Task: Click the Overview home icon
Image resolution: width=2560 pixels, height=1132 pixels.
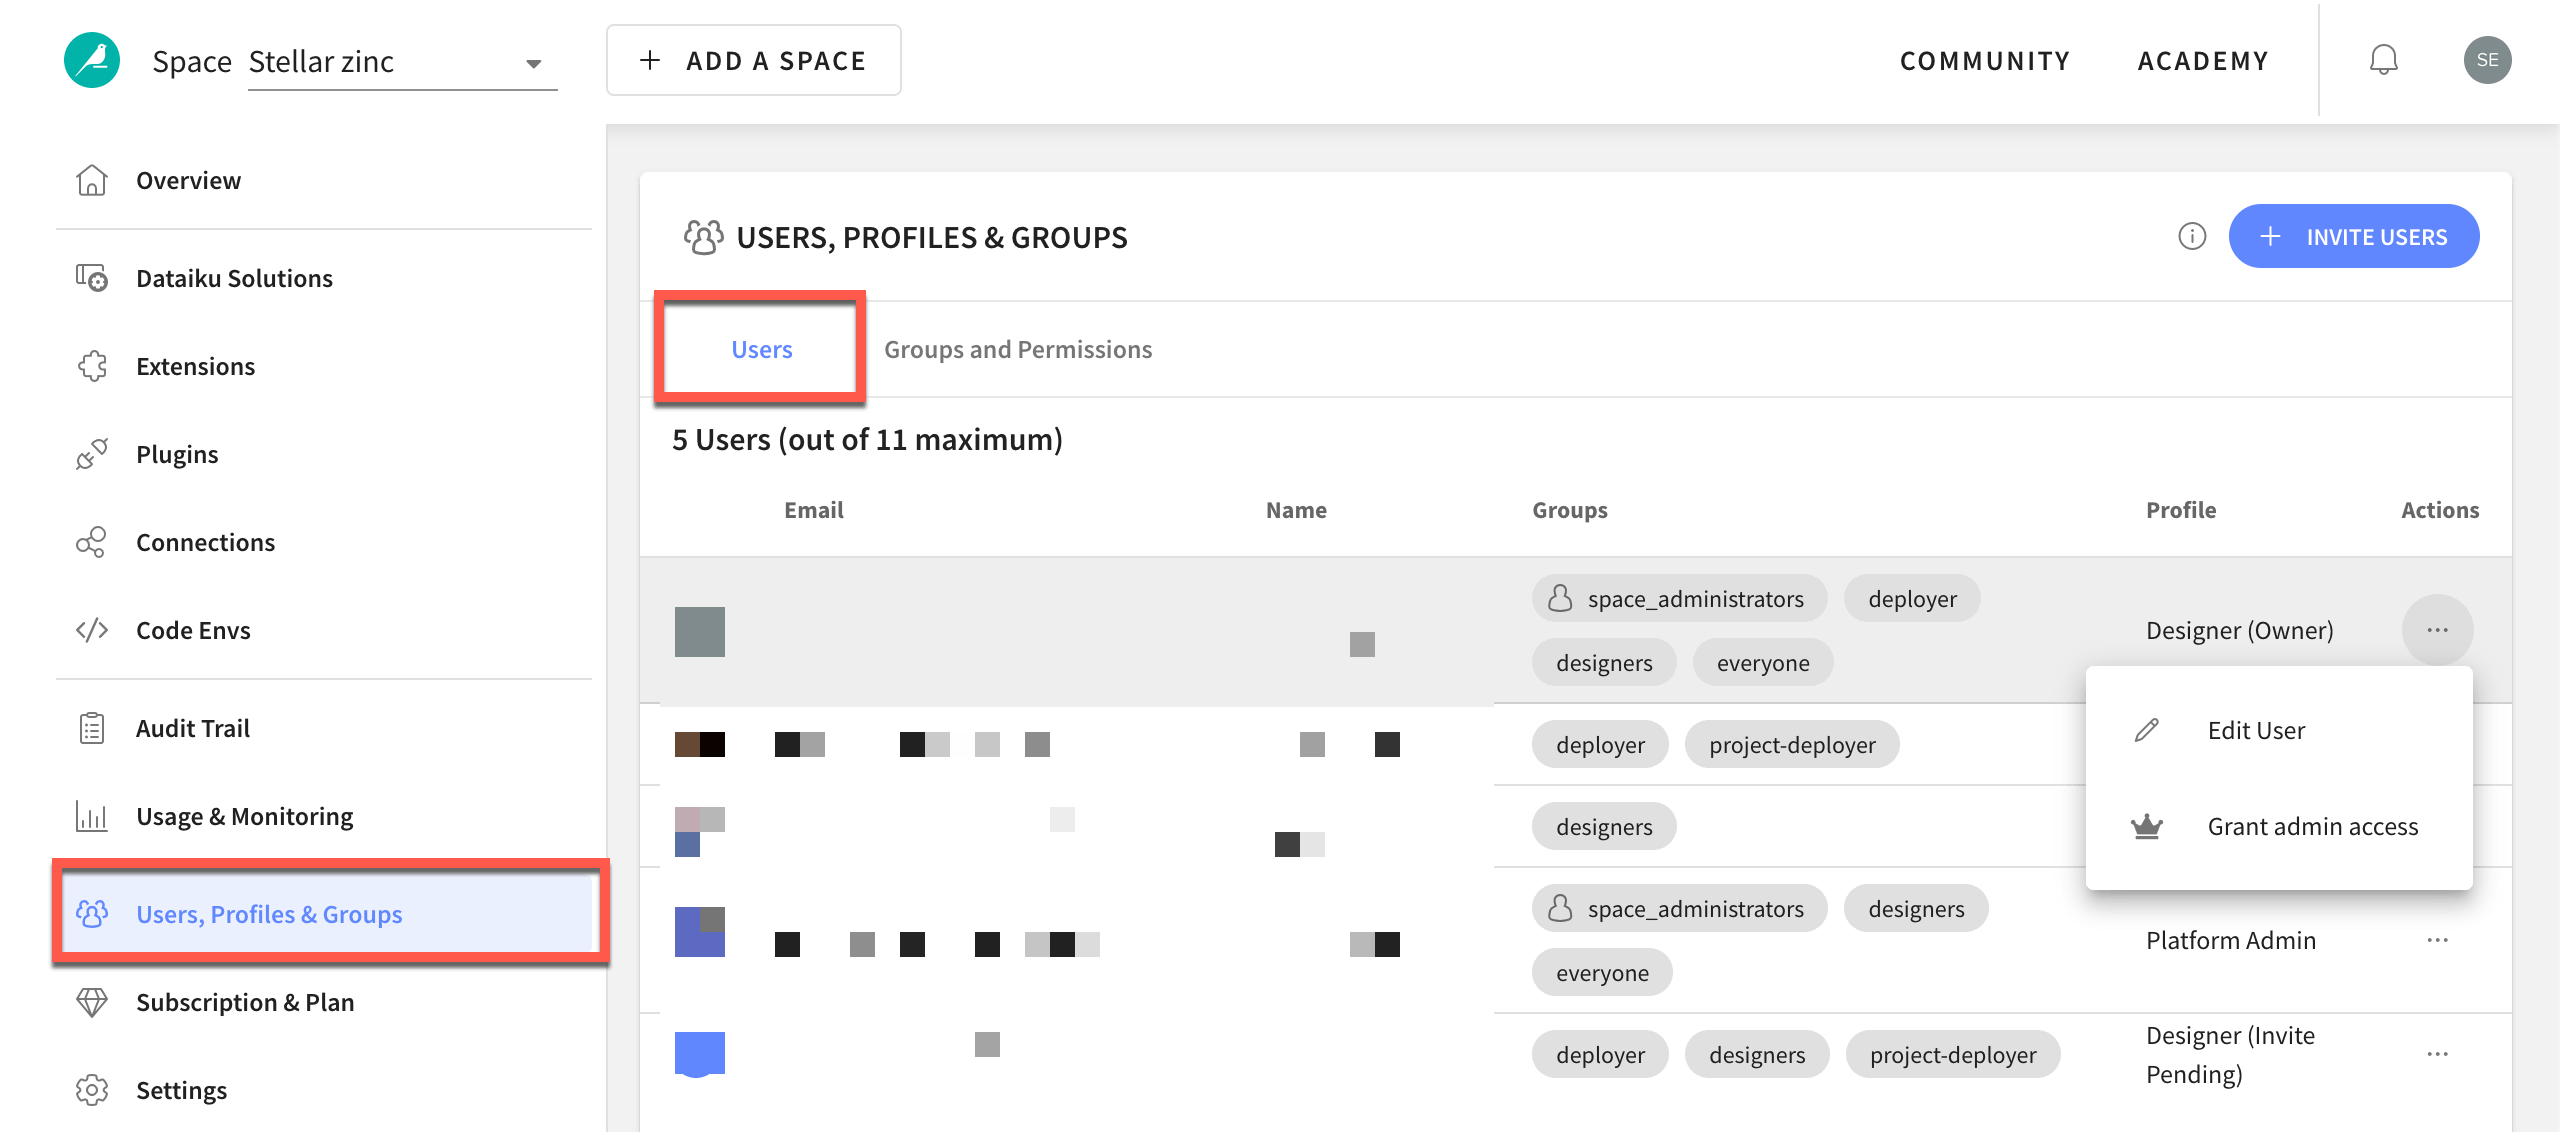Action: 92,180
